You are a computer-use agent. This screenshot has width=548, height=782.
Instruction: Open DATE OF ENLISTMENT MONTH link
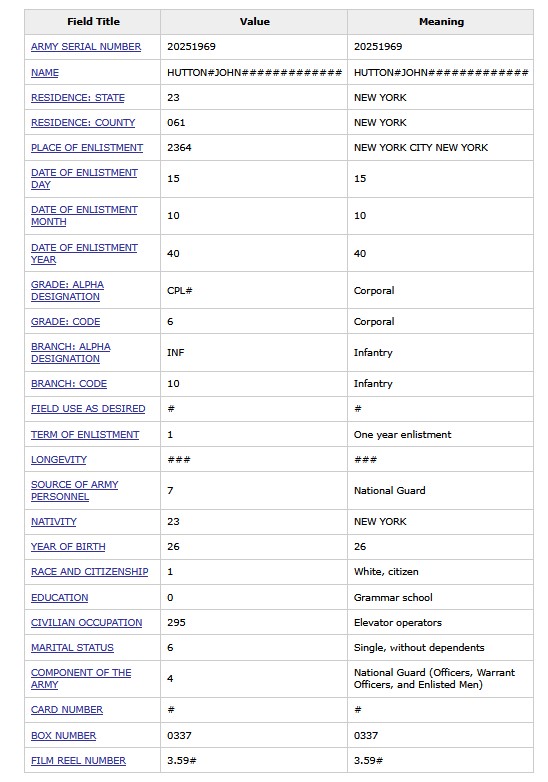[x=84, y=215]
